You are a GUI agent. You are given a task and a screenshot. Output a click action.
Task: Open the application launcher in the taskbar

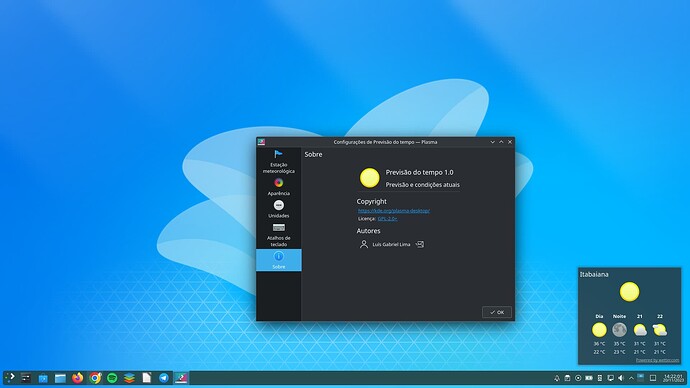point(10,377)
